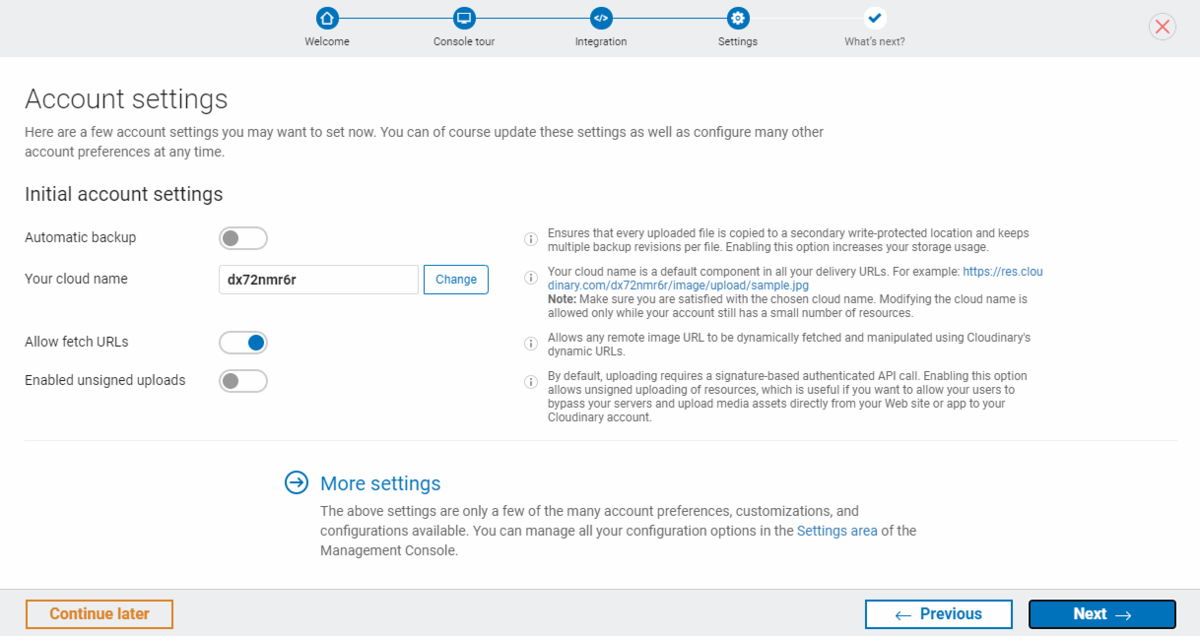The width and height of the screenshot is (1200, 636).
Task: Click the Continue later button
Action: pyautogui.click(x=99, y=614)
